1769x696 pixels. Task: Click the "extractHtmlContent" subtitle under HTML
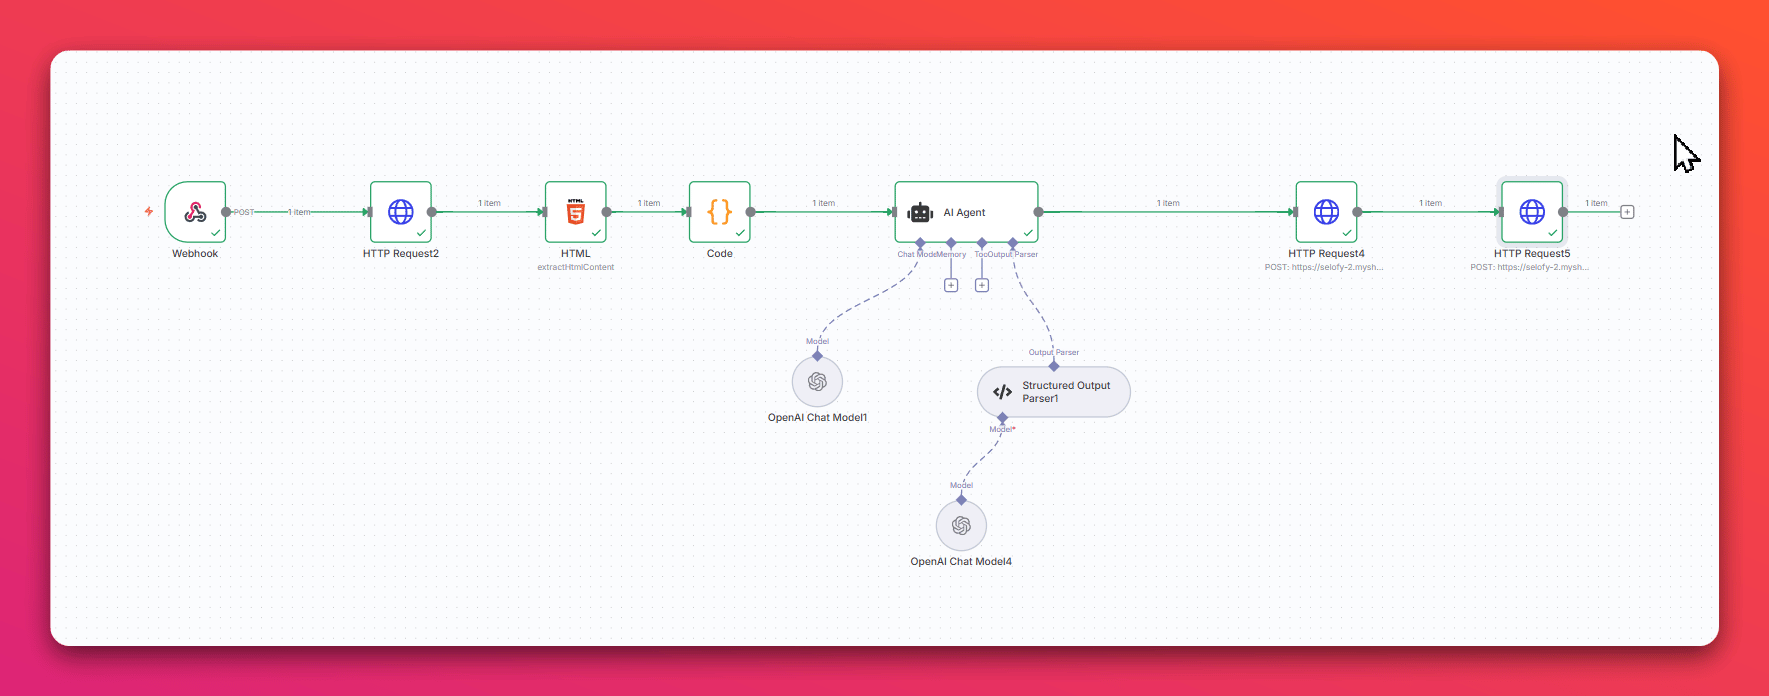click(x=576, y=267)
